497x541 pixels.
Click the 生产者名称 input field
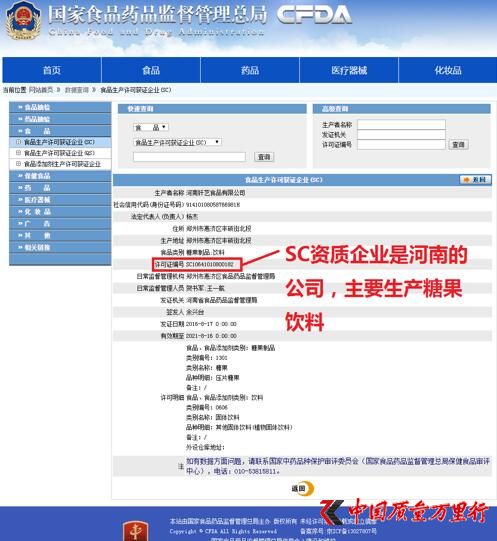(x=401, y=125)
